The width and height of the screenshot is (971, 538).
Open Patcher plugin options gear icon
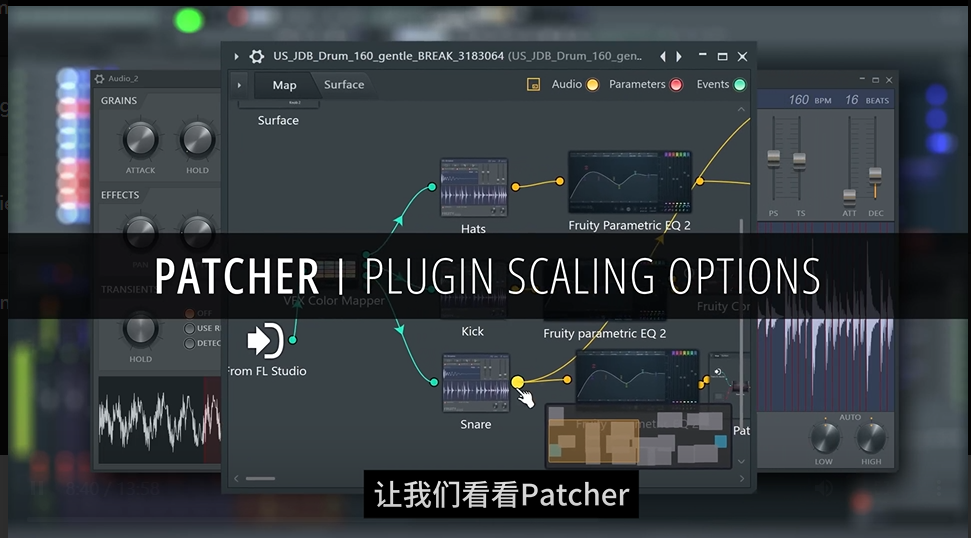click(x=256, y=56)
